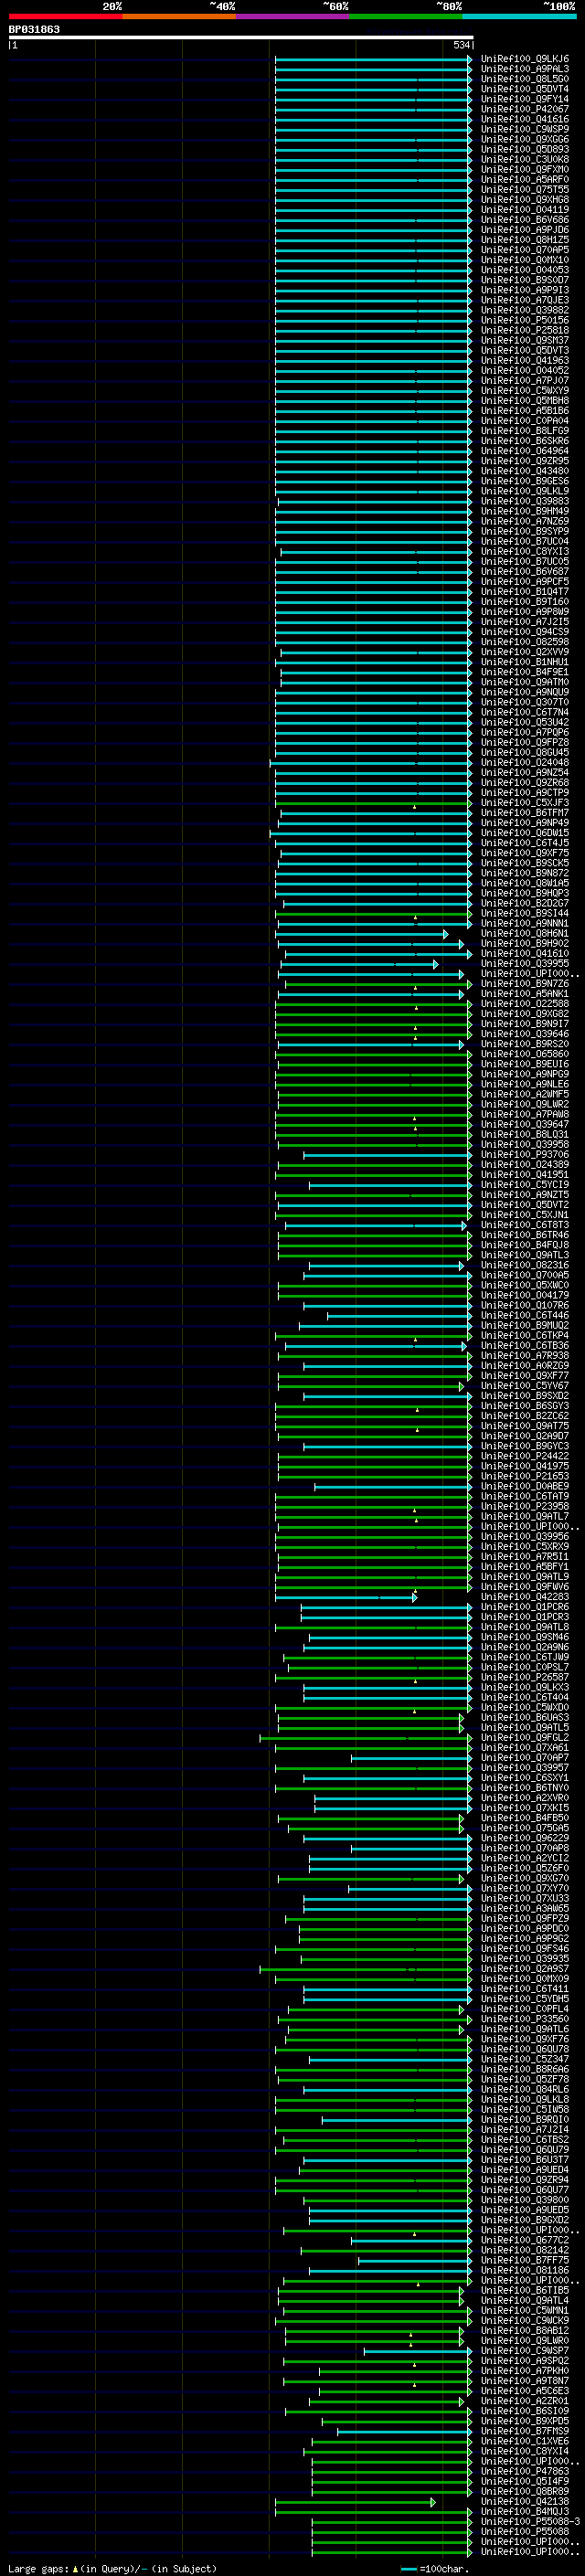
Task: Select the UniRef100_C6T446 label
Action: tap(525, 1316)
